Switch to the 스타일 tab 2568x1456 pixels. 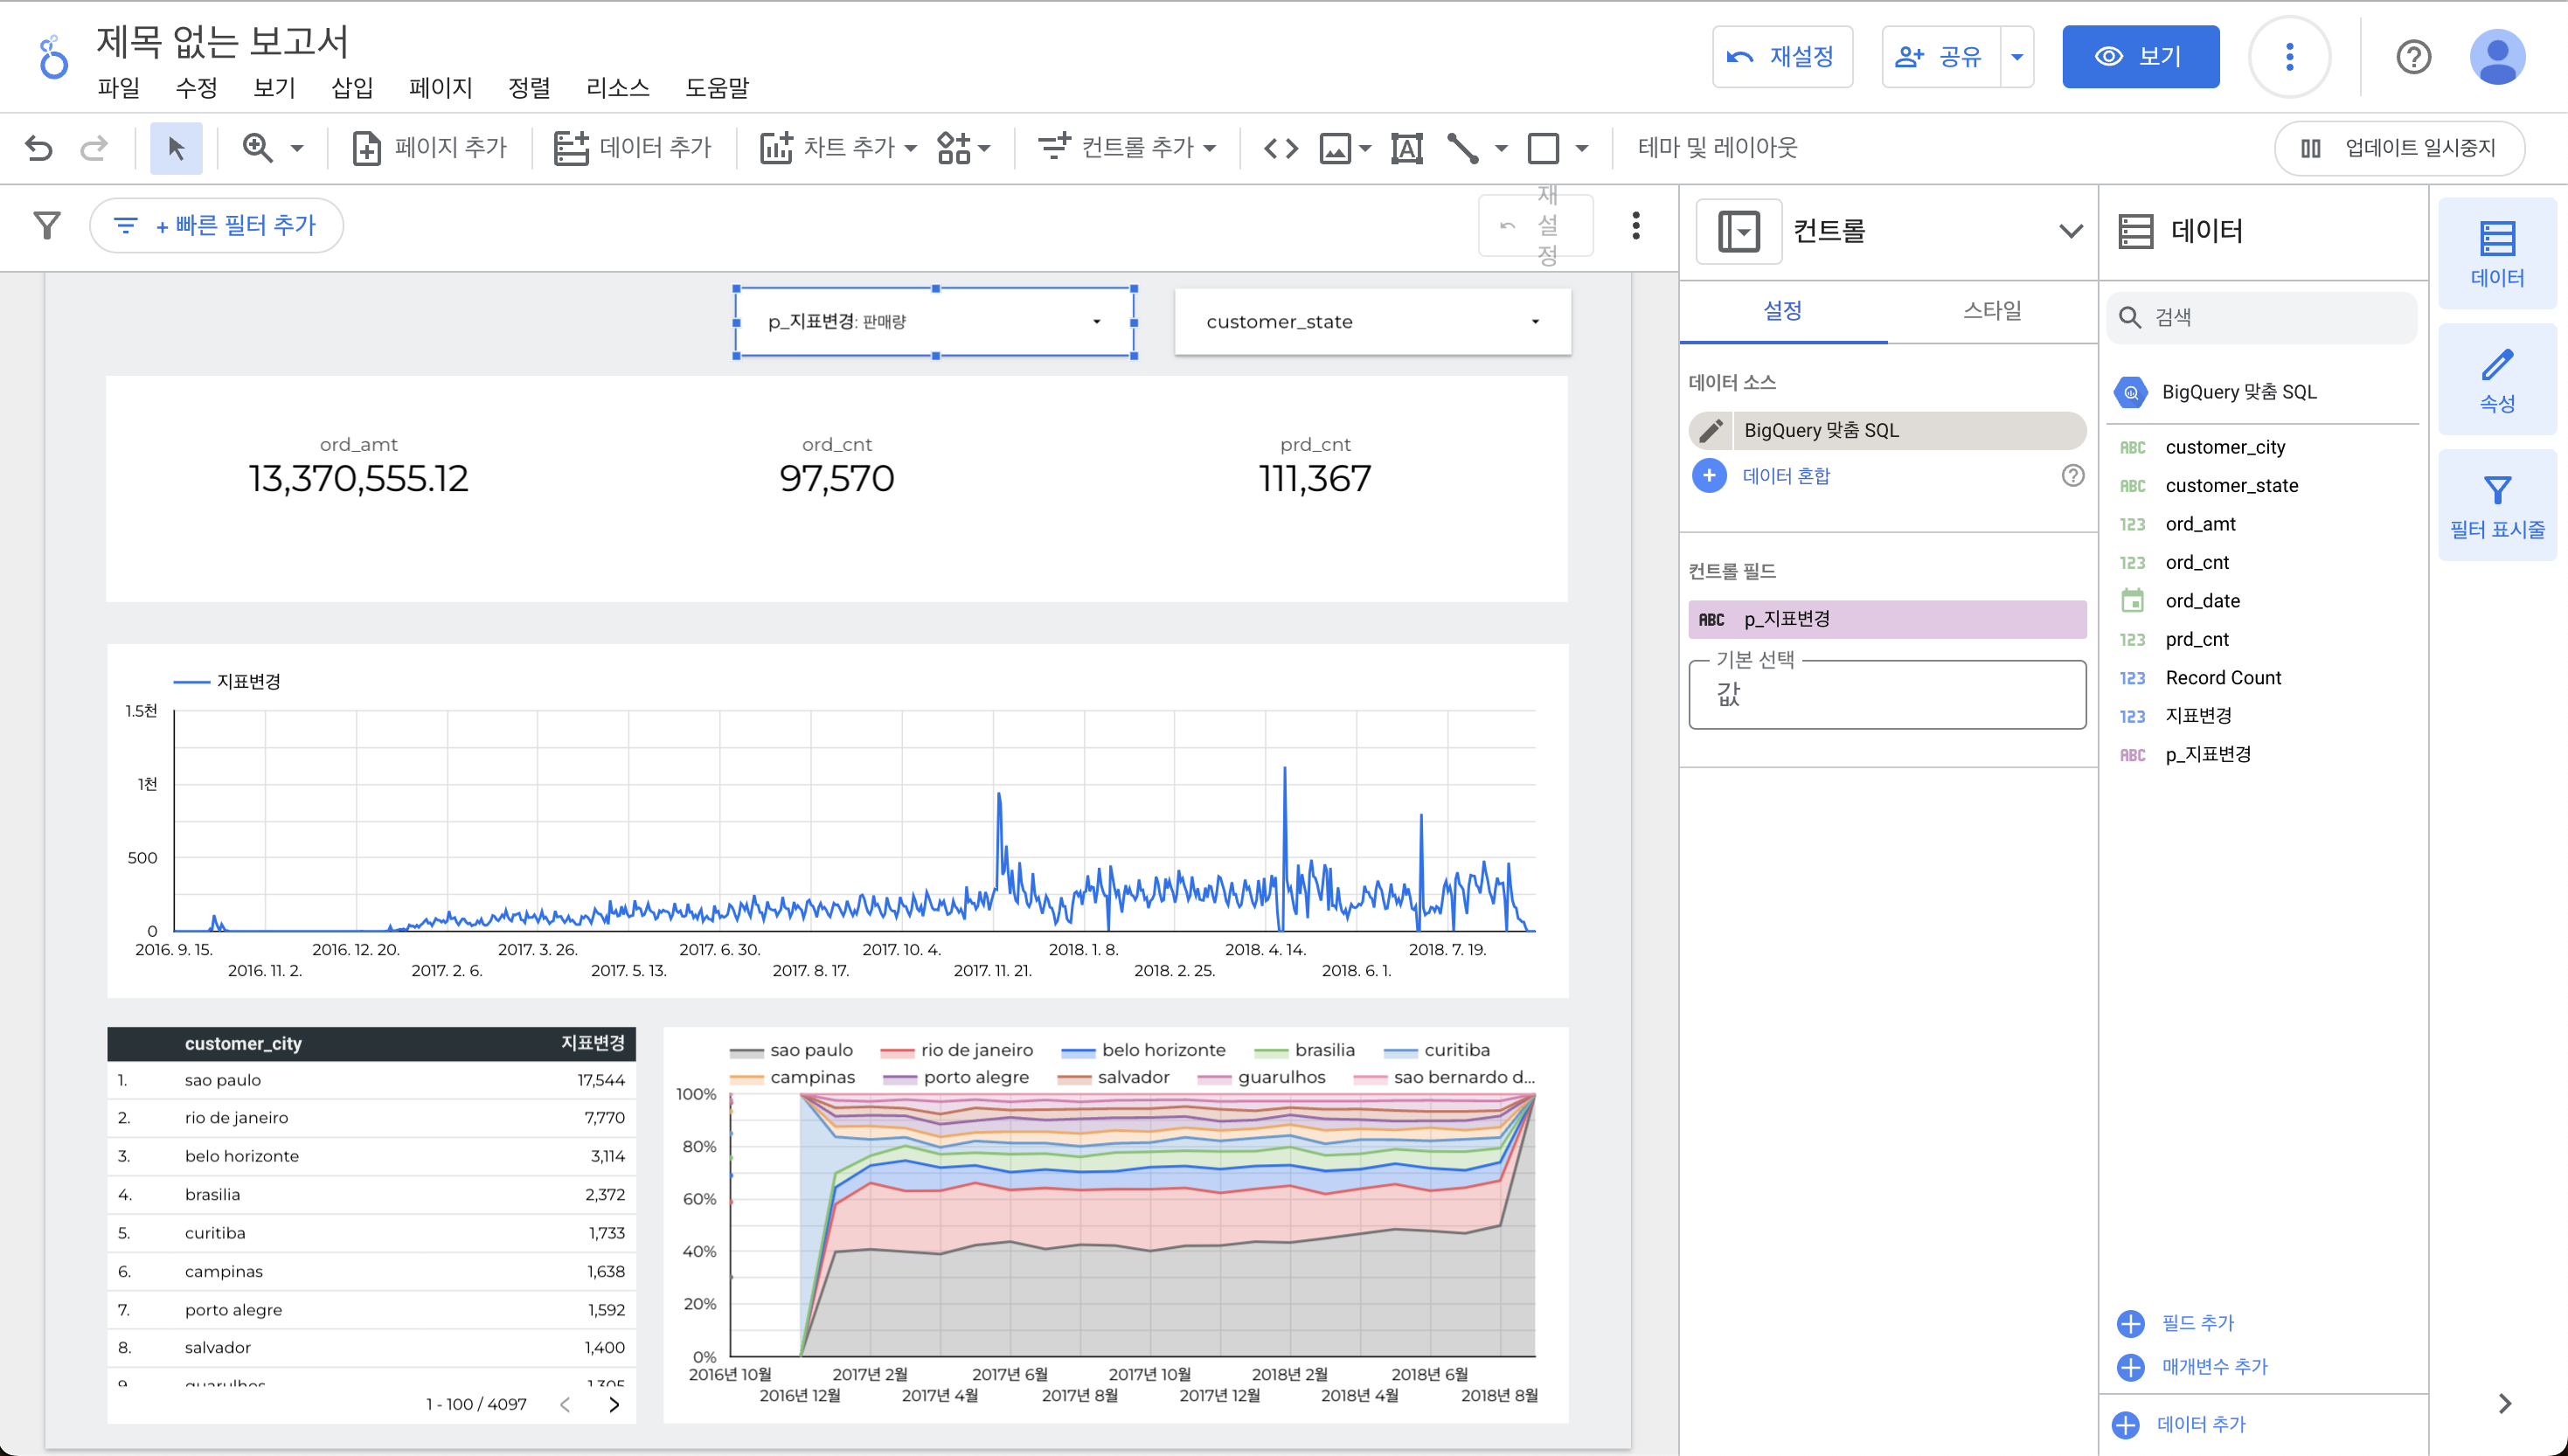[x=1991, y=311]
